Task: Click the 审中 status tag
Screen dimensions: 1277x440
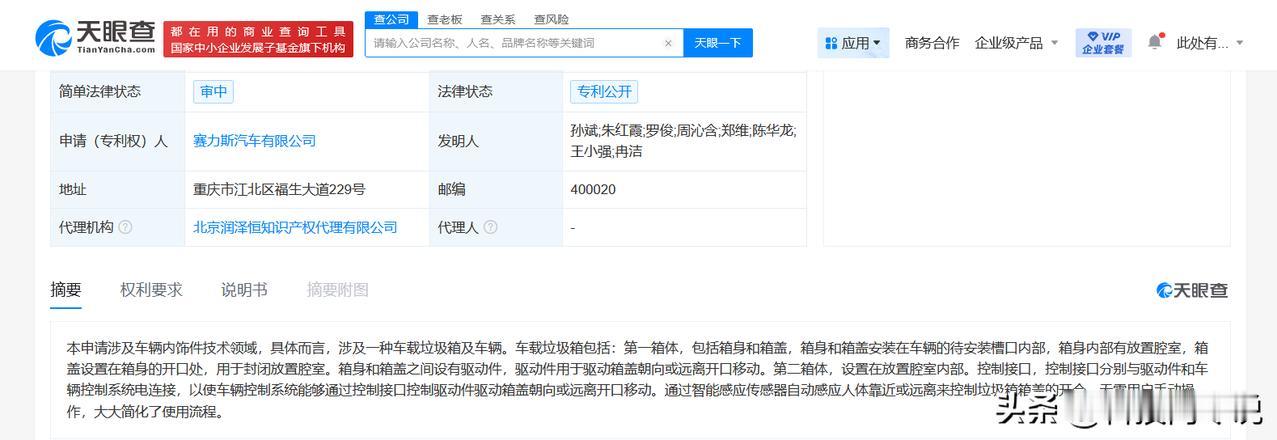Action: pos(213,92)
